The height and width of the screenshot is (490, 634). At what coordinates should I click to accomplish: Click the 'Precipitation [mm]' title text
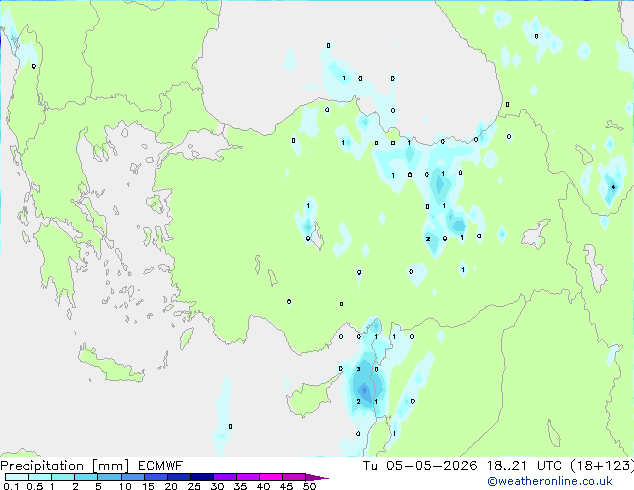point(65,466)
